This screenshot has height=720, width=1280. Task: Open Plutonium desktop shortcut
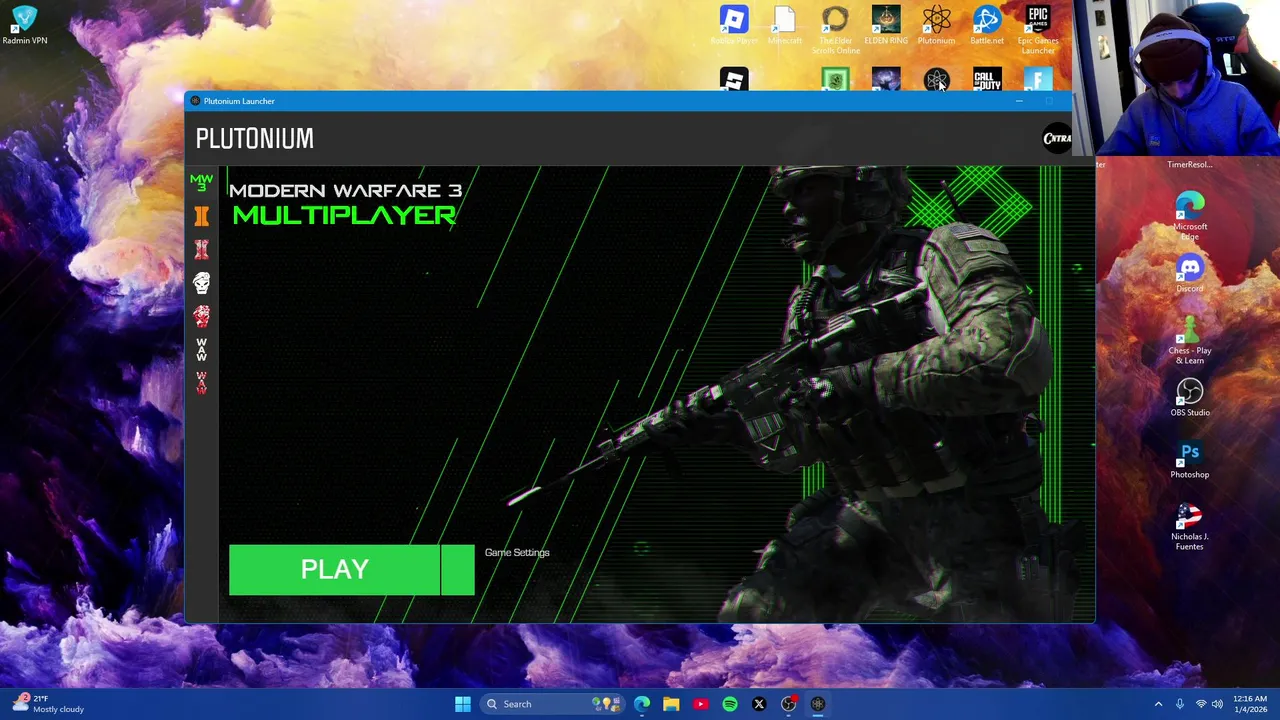(x=936, y=26)
